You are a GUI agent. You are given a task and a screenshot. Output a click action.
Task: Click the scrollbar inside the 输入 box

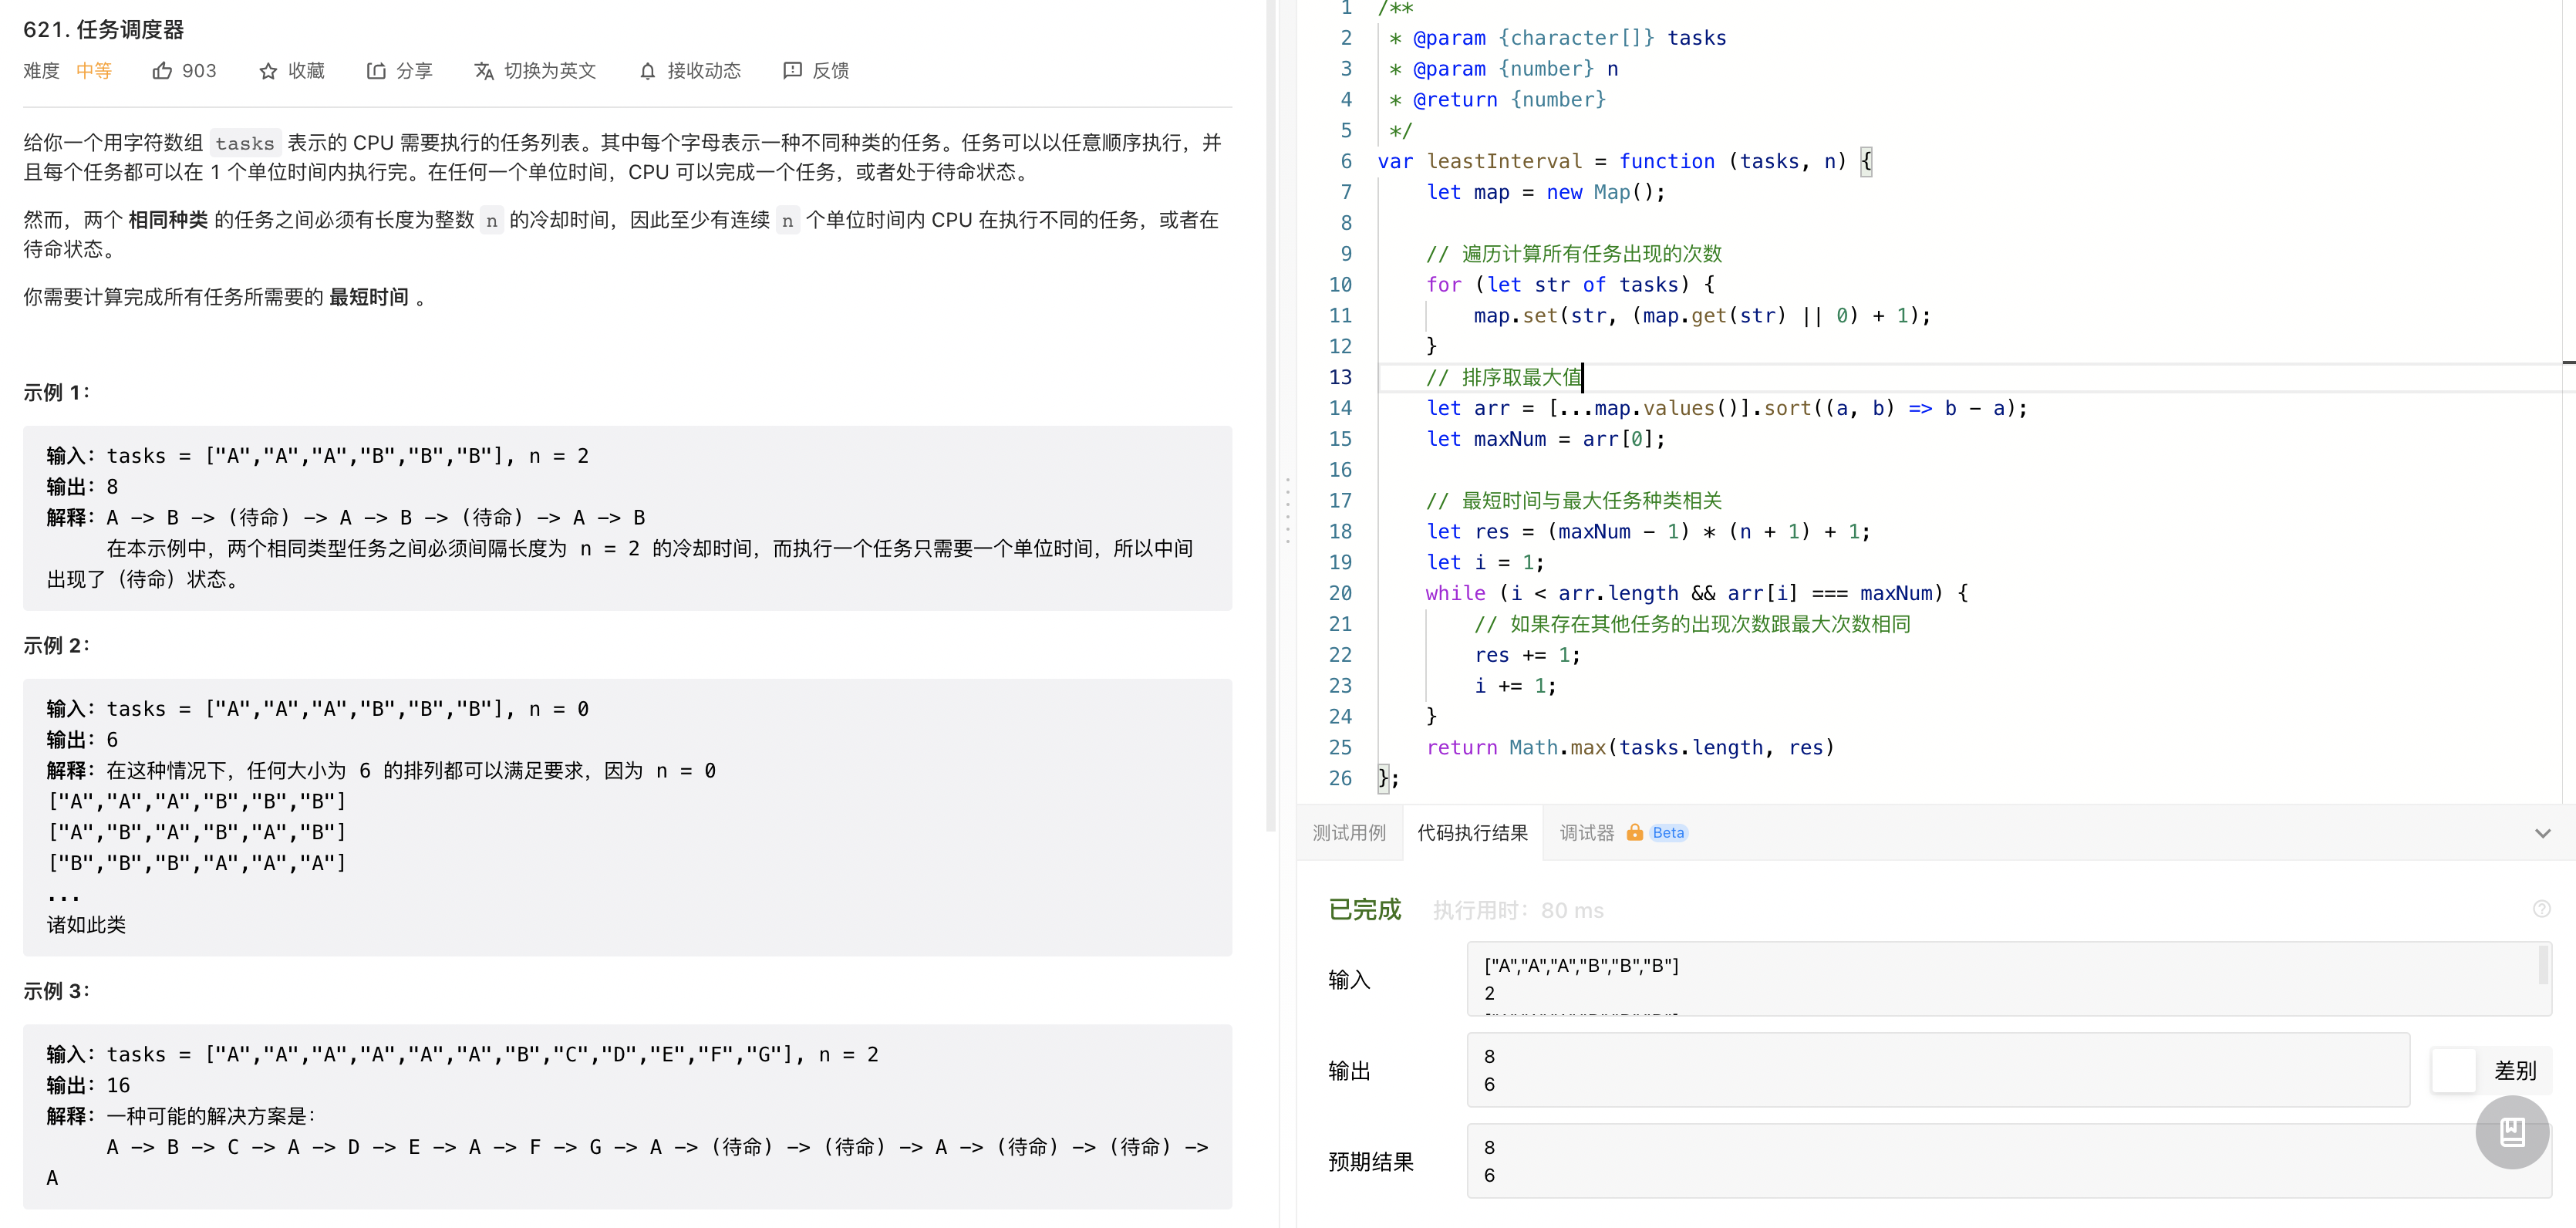[x=2543, y=966]
